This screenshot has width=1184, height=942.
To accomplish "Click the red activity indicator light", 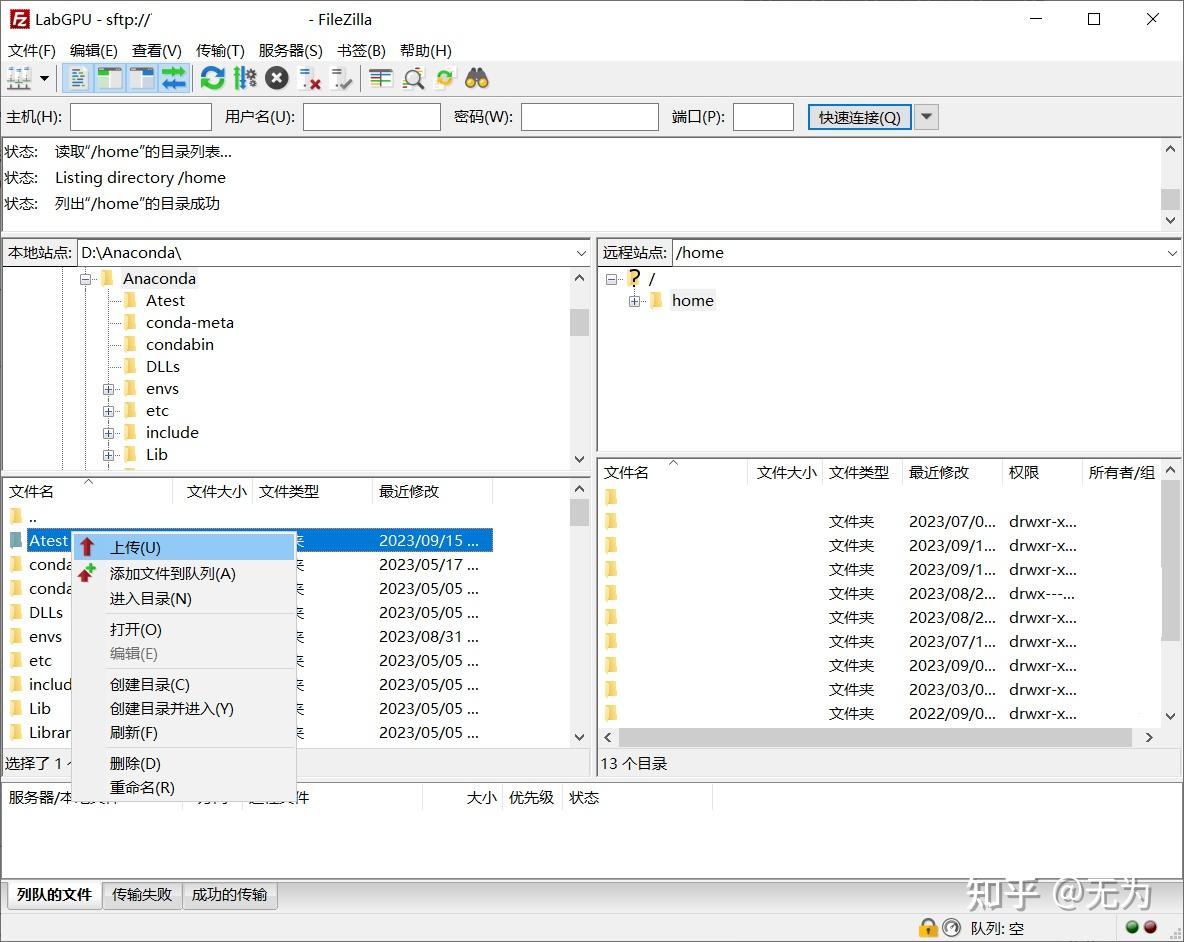I will [x=1150, y=927].
